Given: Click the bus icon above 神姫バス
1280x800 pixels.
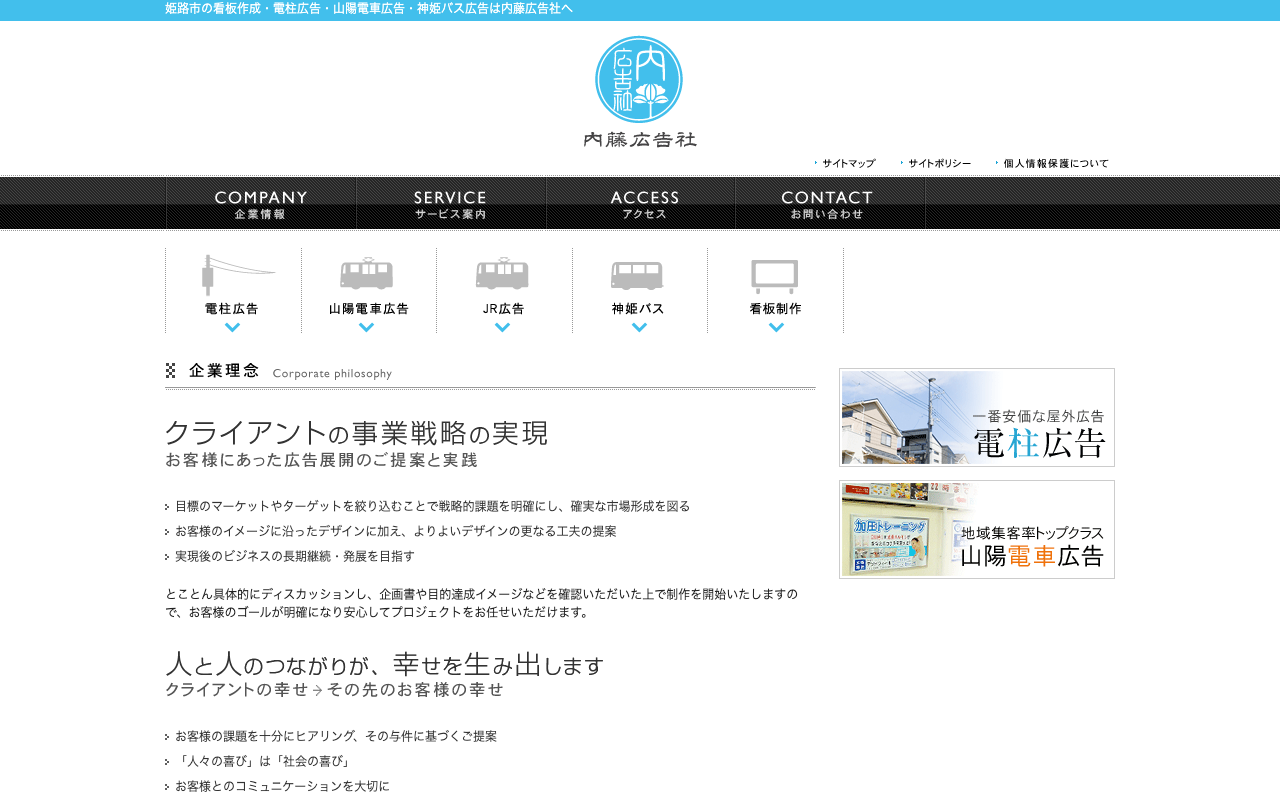Looking at the screenshot, I should coord(638,275).
